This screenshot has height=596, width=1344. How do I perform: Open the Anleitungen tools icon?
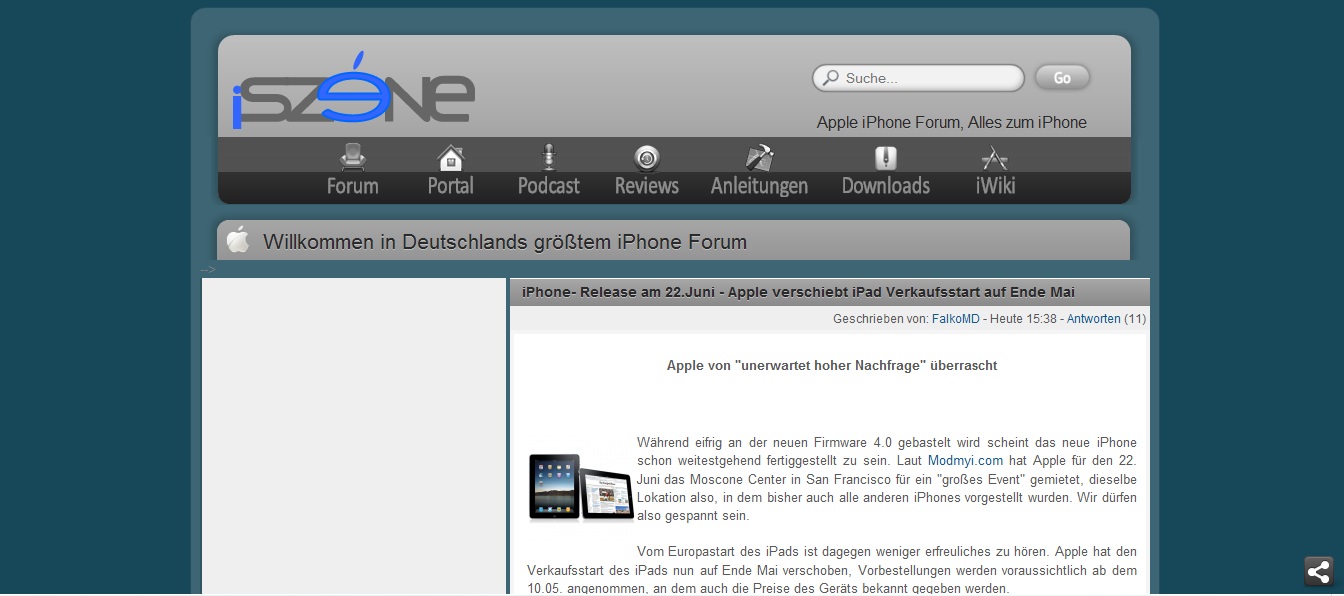[x=759, y=157]
